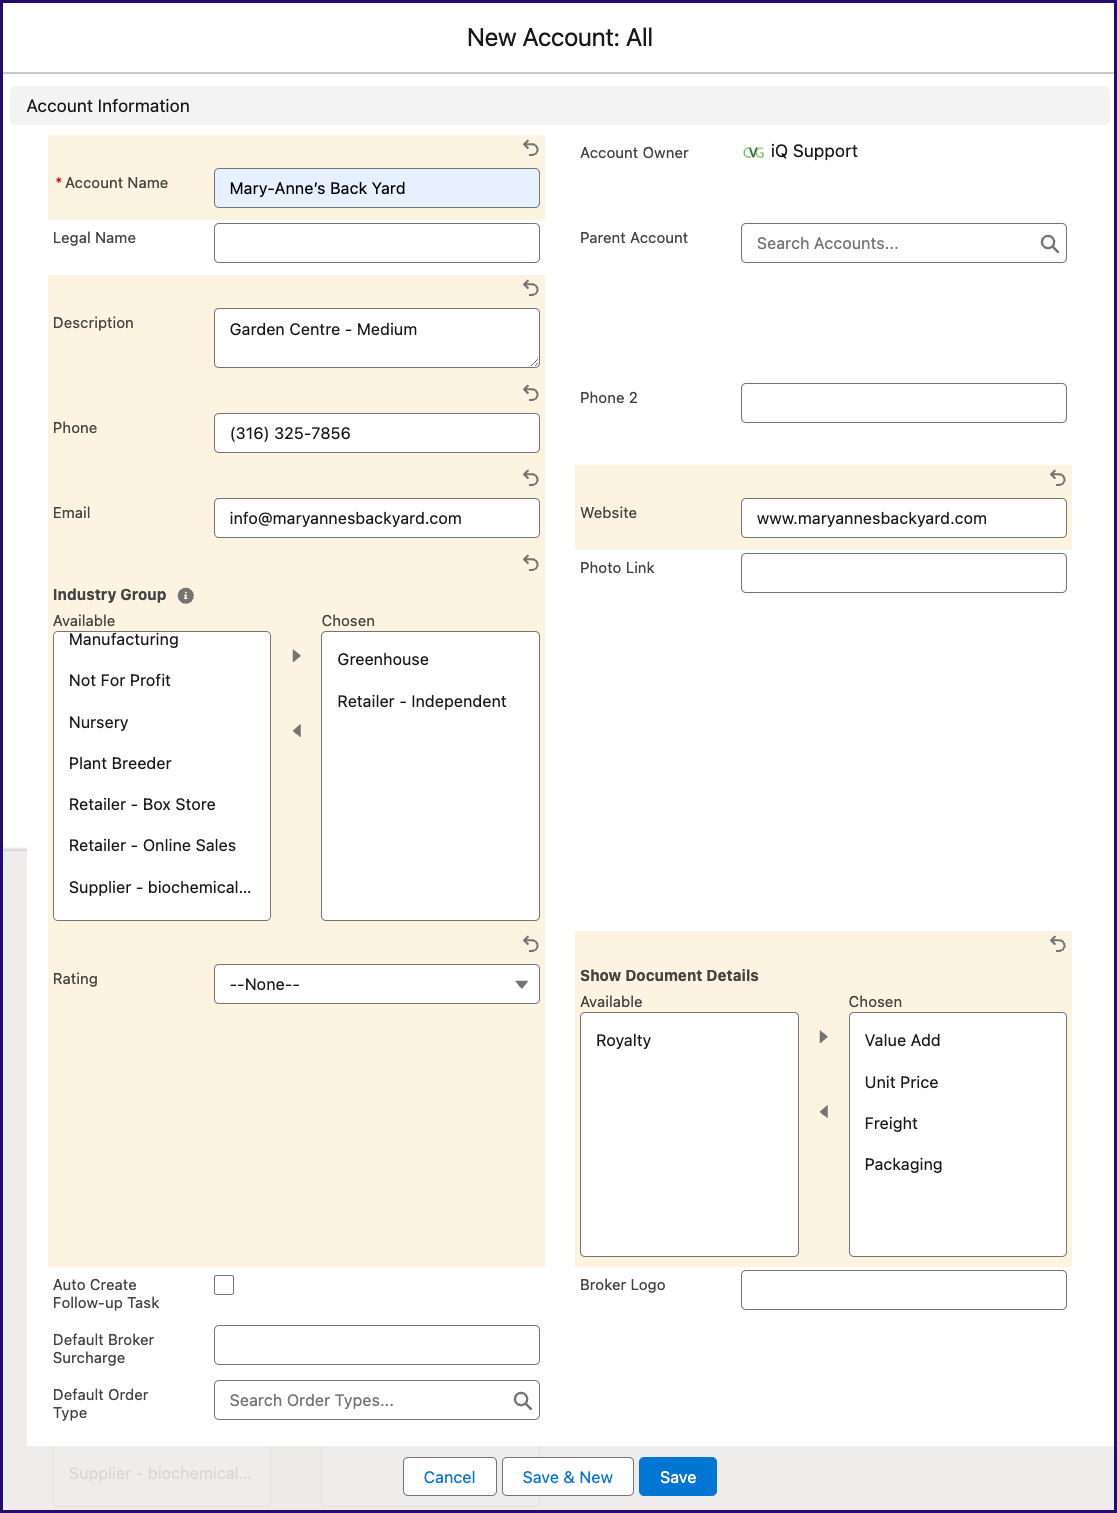Image resolution: width=1117 pixels, height=1513 pixels.
Task: Revert the Email field change
Action: point(531,478)
